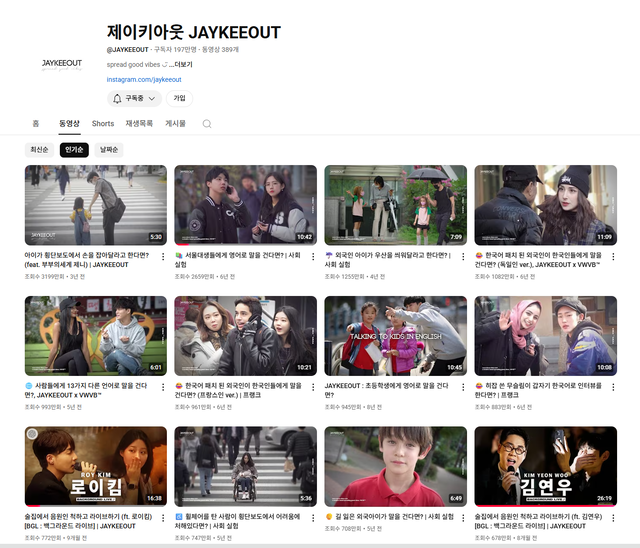The image size is (640, 548).
Task: Open more options for 김연우 live video
Action: coord(613,518)
